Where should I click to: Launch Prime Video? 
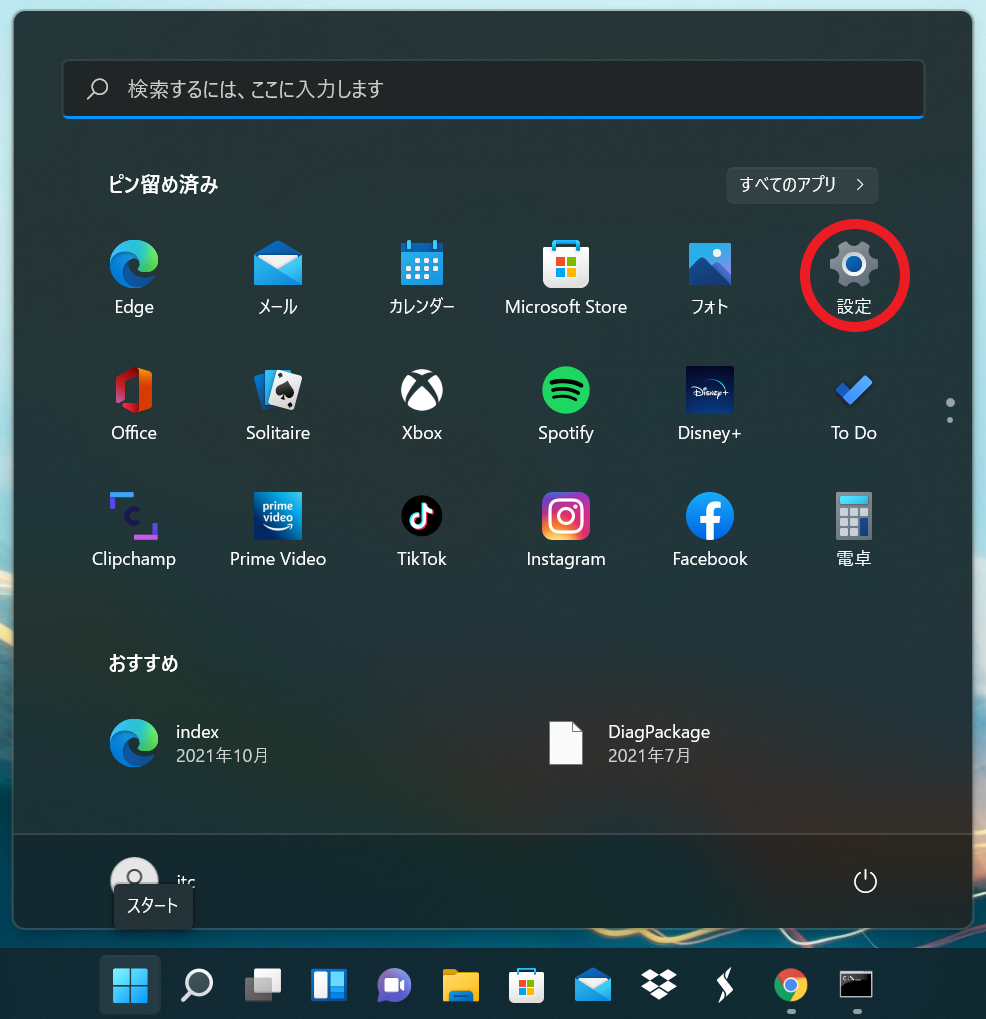(278, 529)
